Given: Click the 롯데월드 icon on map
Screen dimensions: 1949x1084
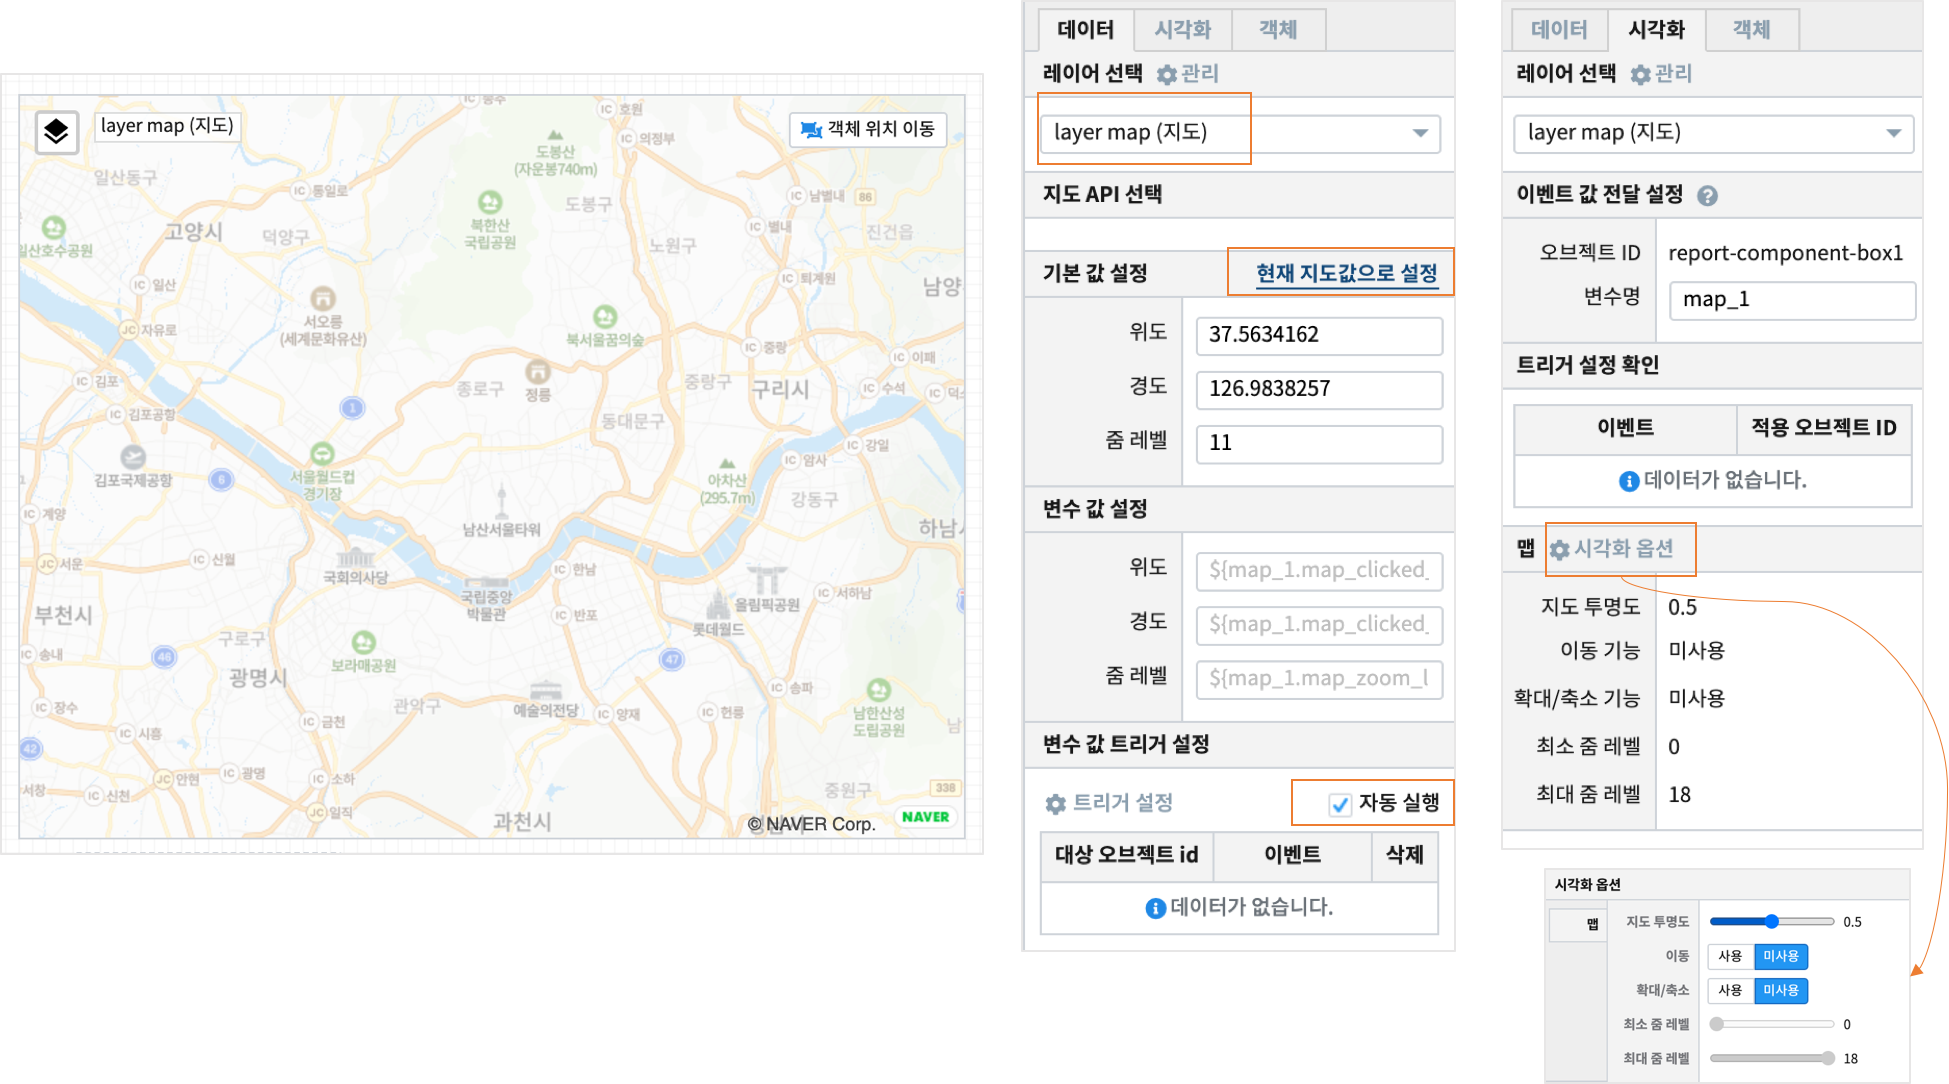Looking at the screenshot, I should (x=718, y=604).
